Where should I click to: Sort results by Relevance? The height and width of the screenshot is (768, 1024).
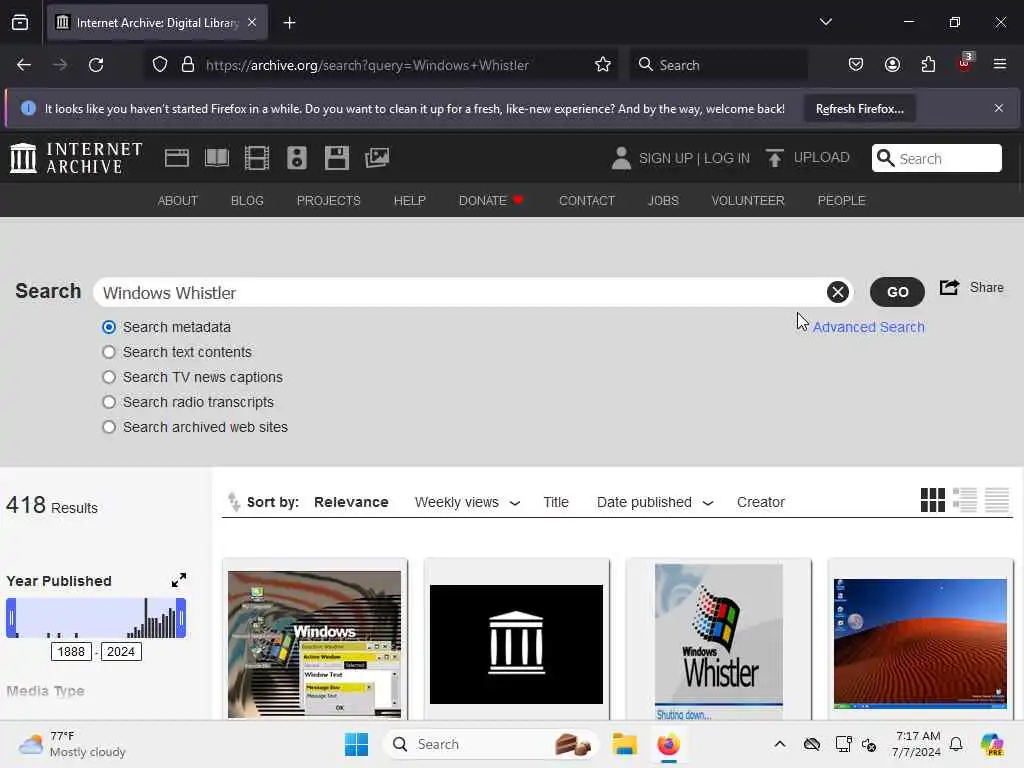pyautogui.click(x=351, y=502)
